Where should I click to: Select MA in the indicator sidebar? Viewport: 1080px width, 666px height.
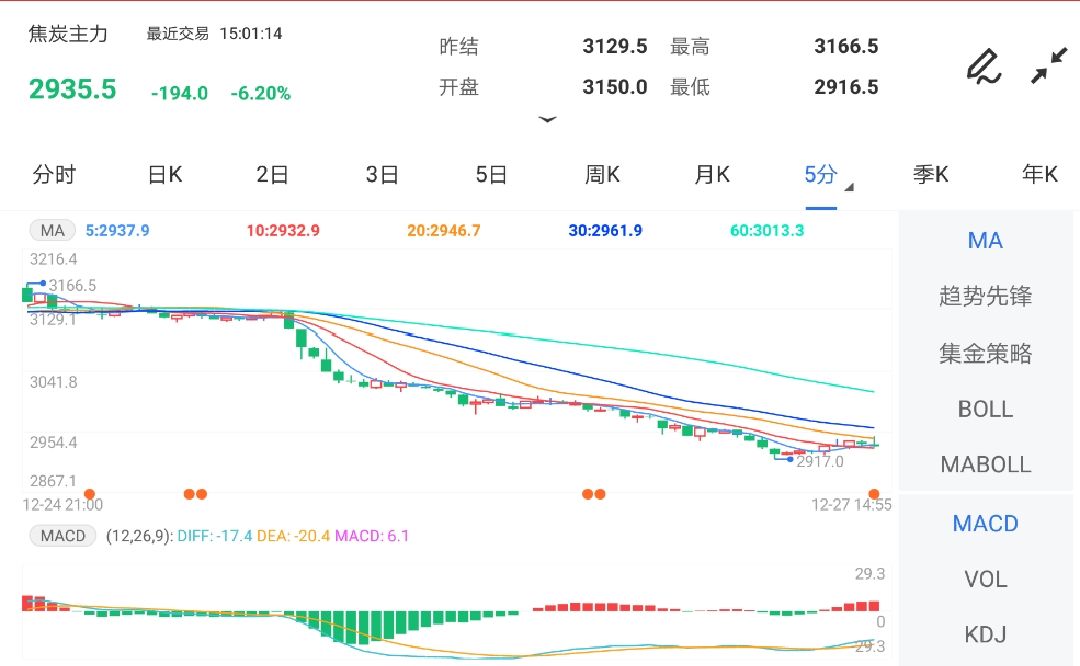point(985,240)
